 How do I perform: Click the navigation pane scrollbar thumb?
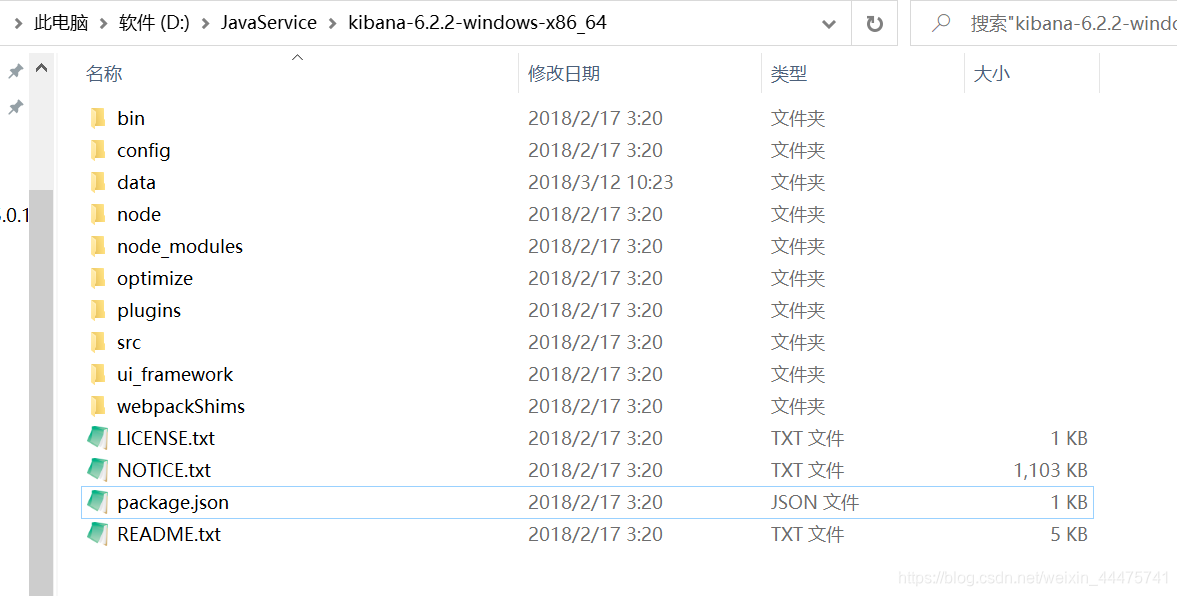pyautogui.click(x=41, y=393)
